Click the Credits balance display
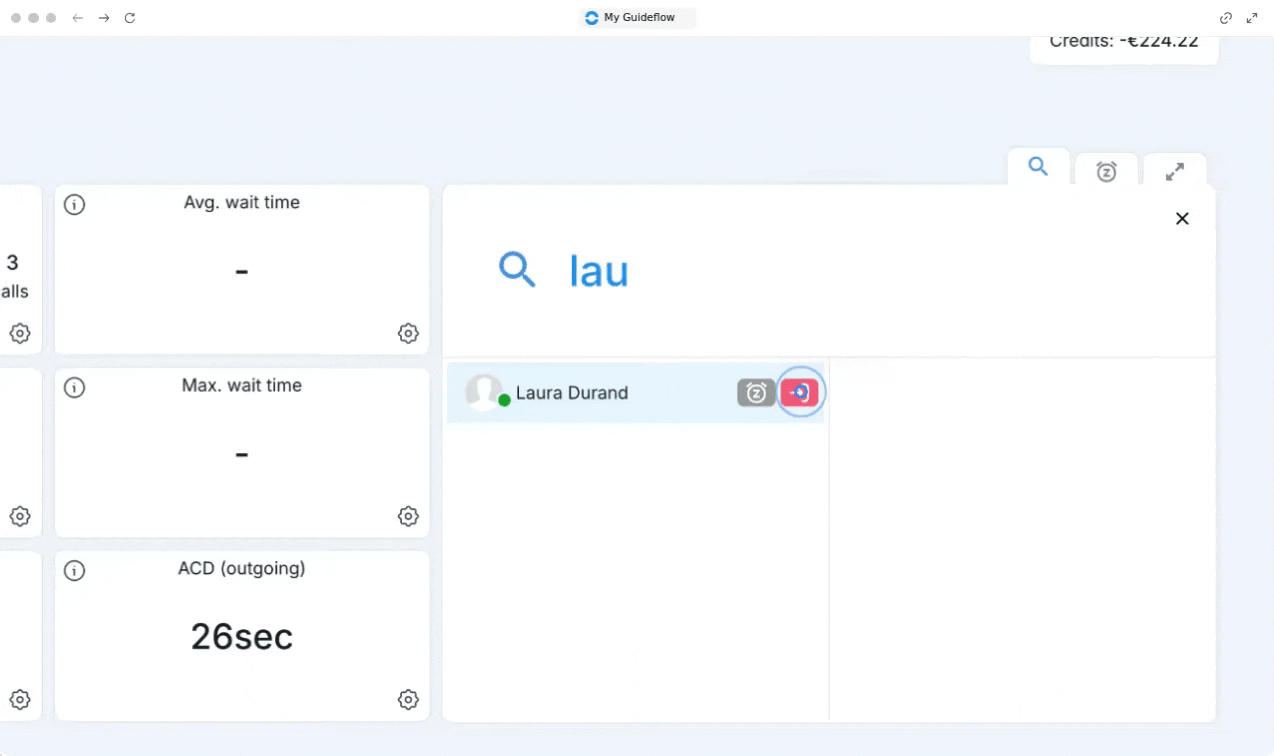 tap(1124, 44)
